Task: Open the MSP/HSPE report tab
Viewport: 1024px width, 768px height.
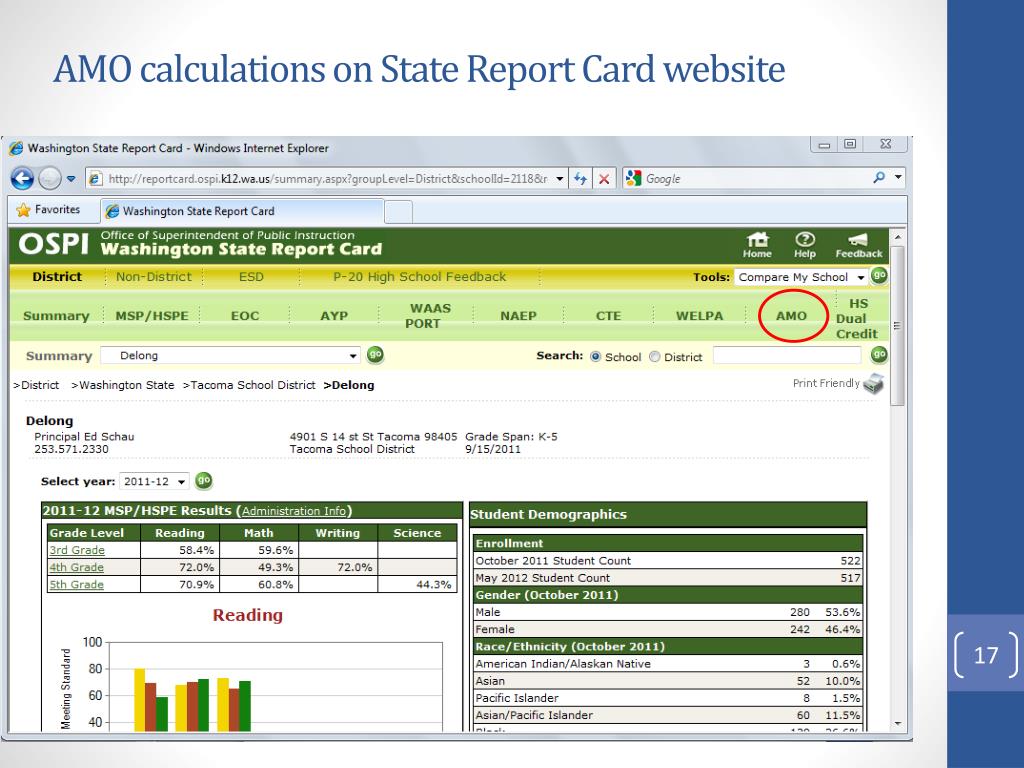Action: pyautogui.click(x=152, y=316)
